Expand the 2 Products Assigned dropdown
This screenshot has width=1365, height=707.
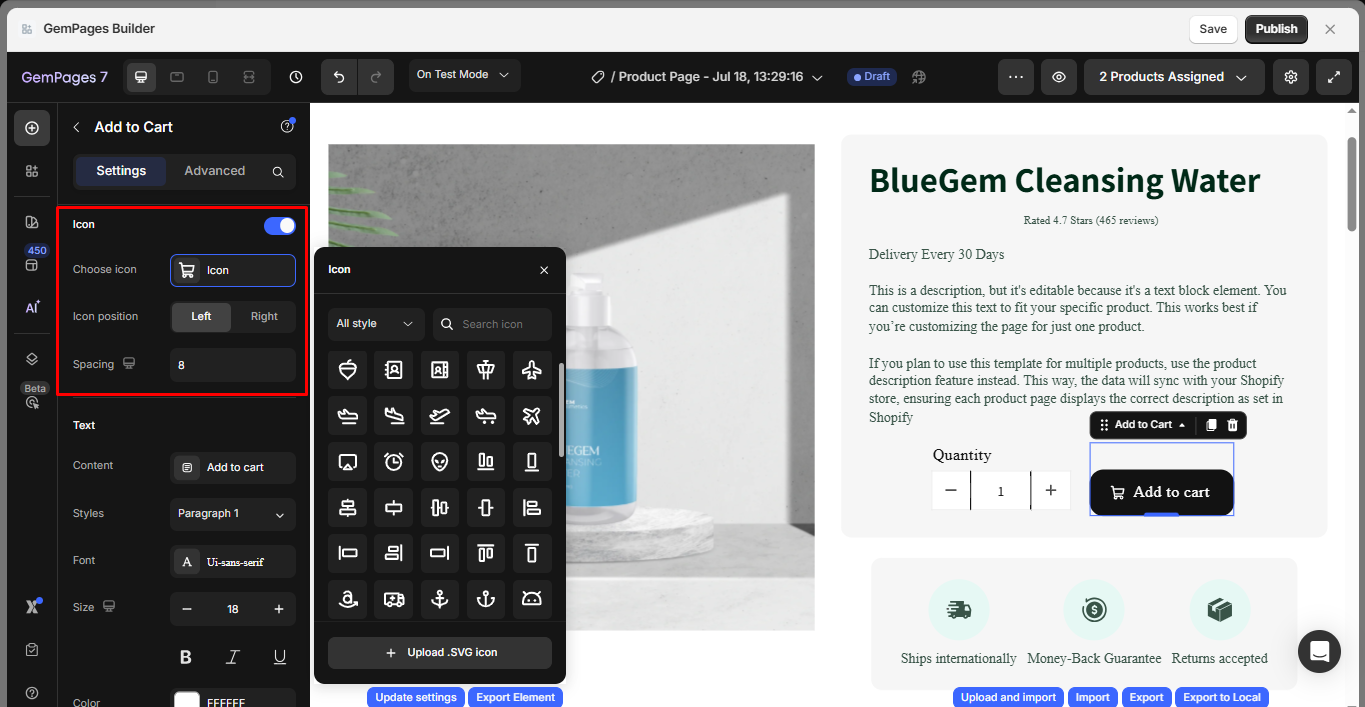[1174, 77]
